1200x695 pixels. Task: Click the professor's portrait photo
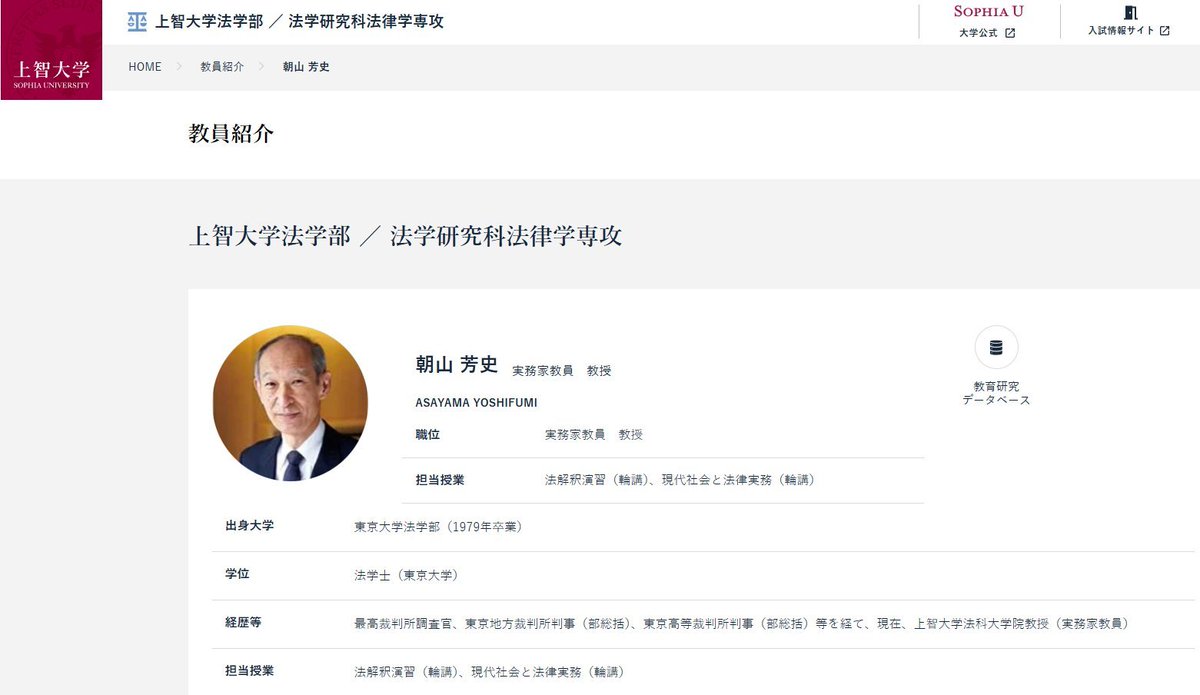click(290, 403)
